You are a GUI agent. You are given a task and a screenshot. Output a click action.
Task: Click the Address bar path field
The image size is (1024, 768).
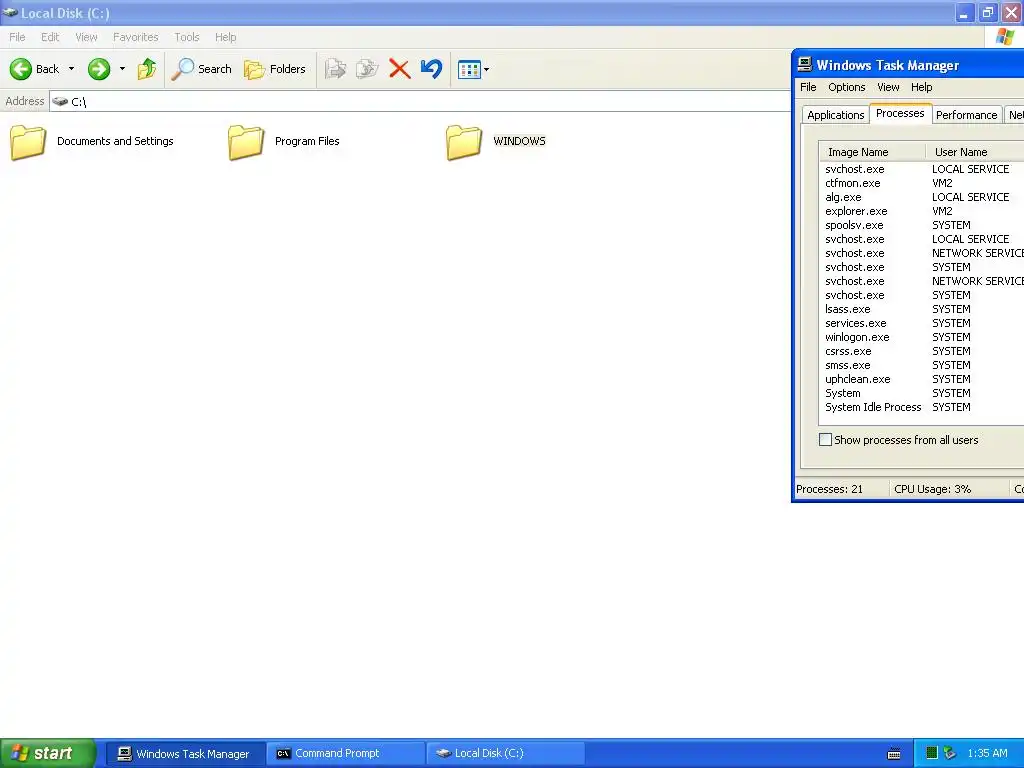(x=418, y=101)
